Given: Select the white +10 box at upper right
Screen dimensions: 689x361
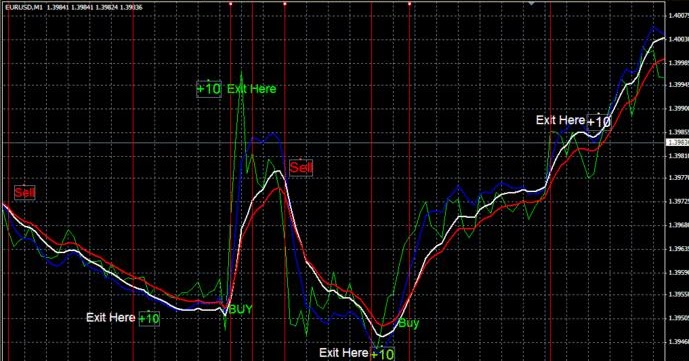Looking at the screenshot, I should point(599,121).
